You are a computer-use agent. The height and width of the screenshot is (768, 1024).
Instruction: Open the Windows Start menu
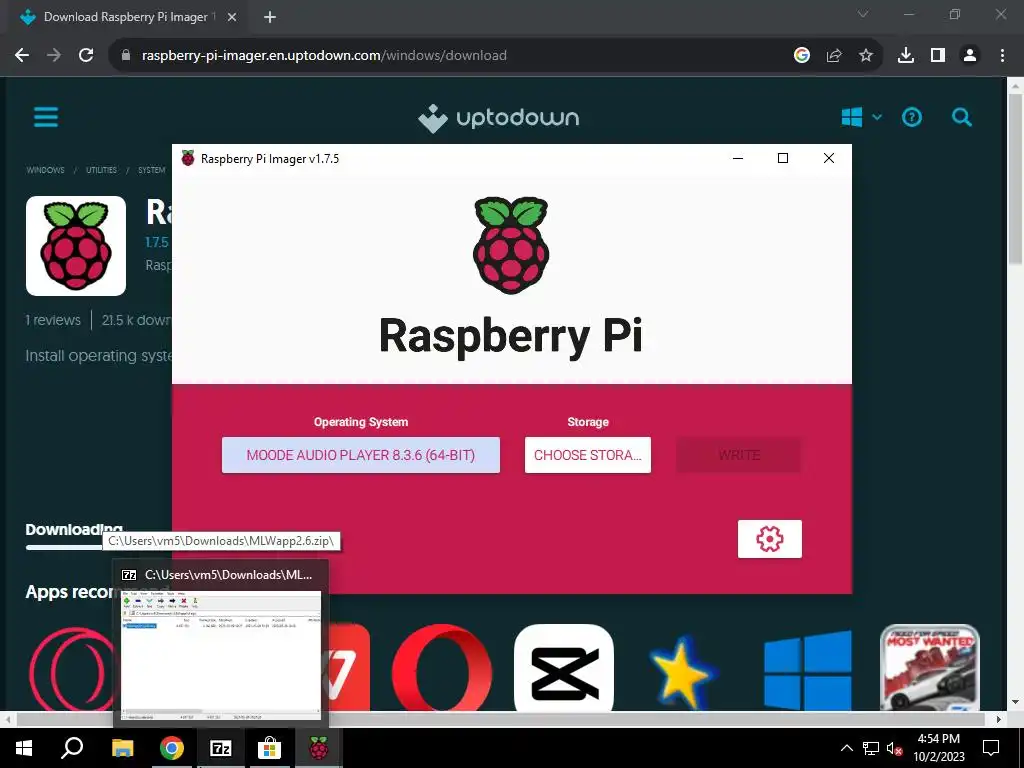[x=24, y=748]
